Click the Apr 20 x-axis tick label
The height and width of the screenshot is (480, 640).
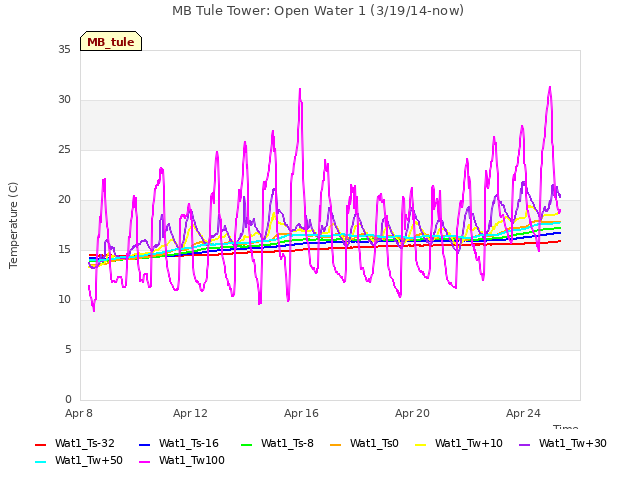[x=412, y=413]
